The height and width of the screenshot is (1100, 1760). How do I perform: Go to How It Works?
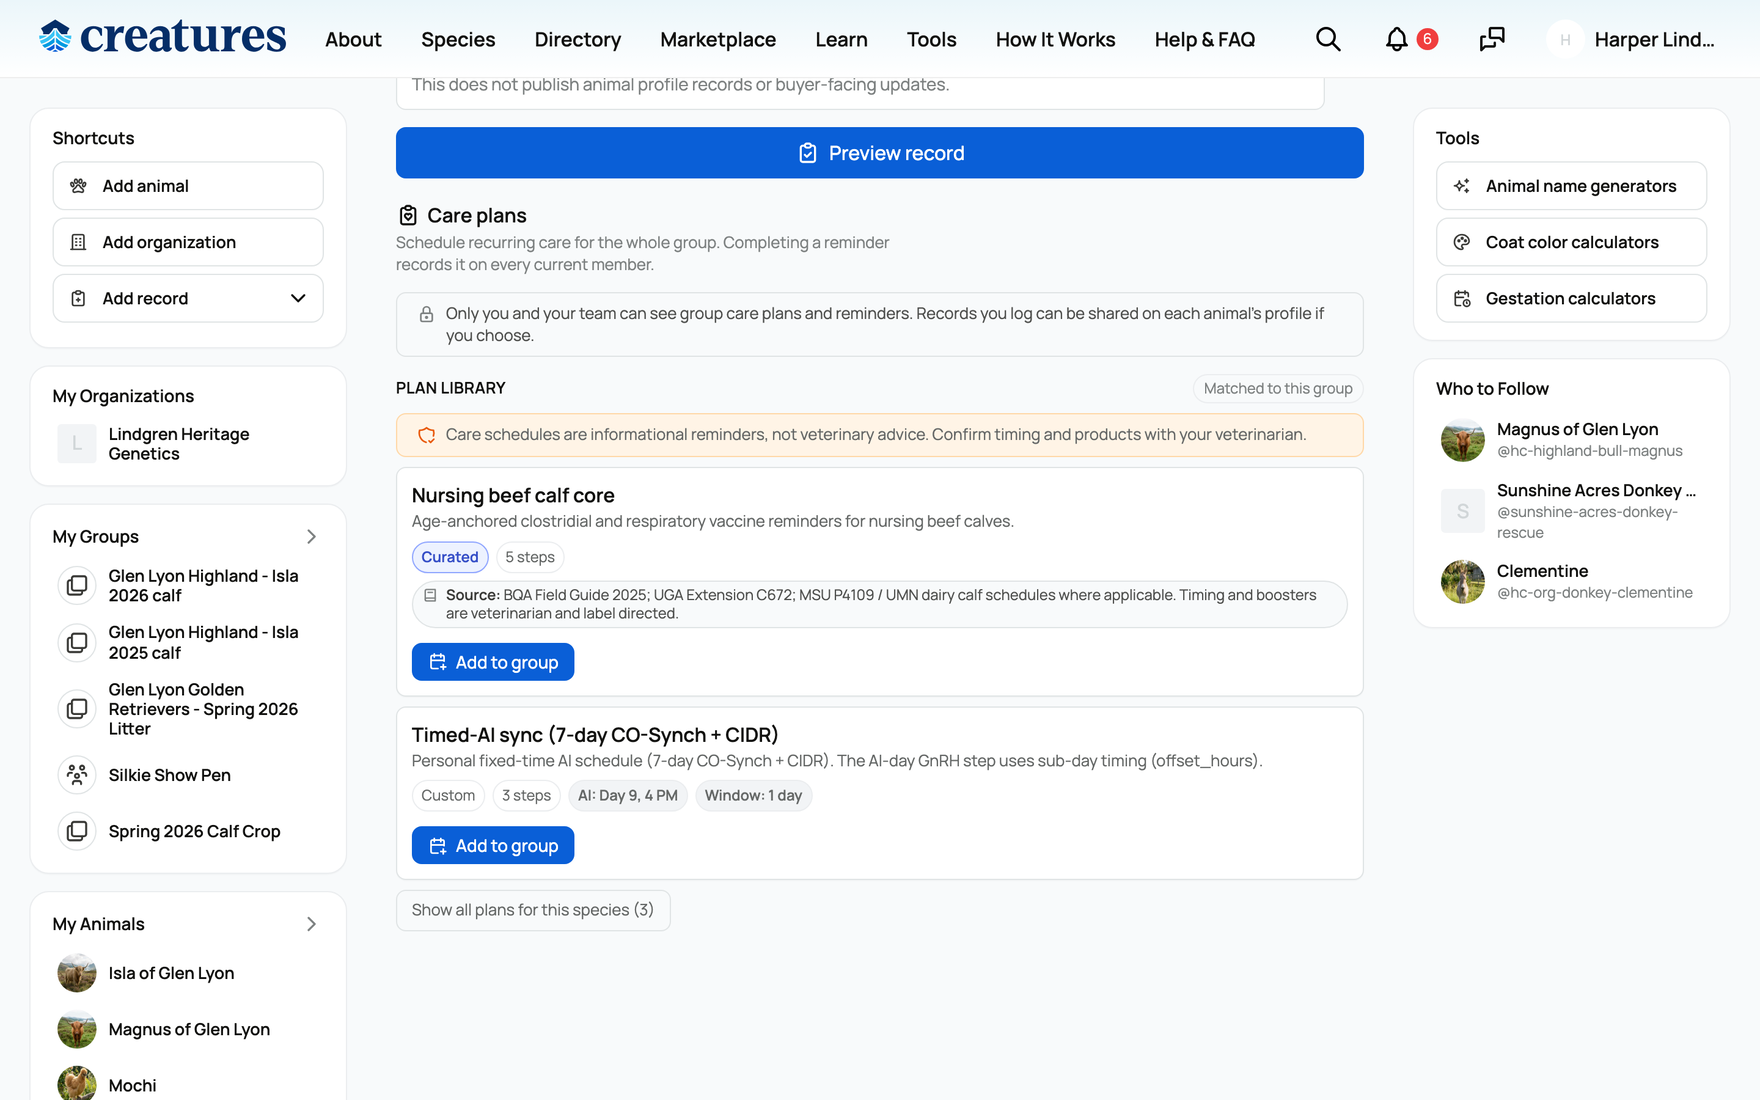[1055, 39]
